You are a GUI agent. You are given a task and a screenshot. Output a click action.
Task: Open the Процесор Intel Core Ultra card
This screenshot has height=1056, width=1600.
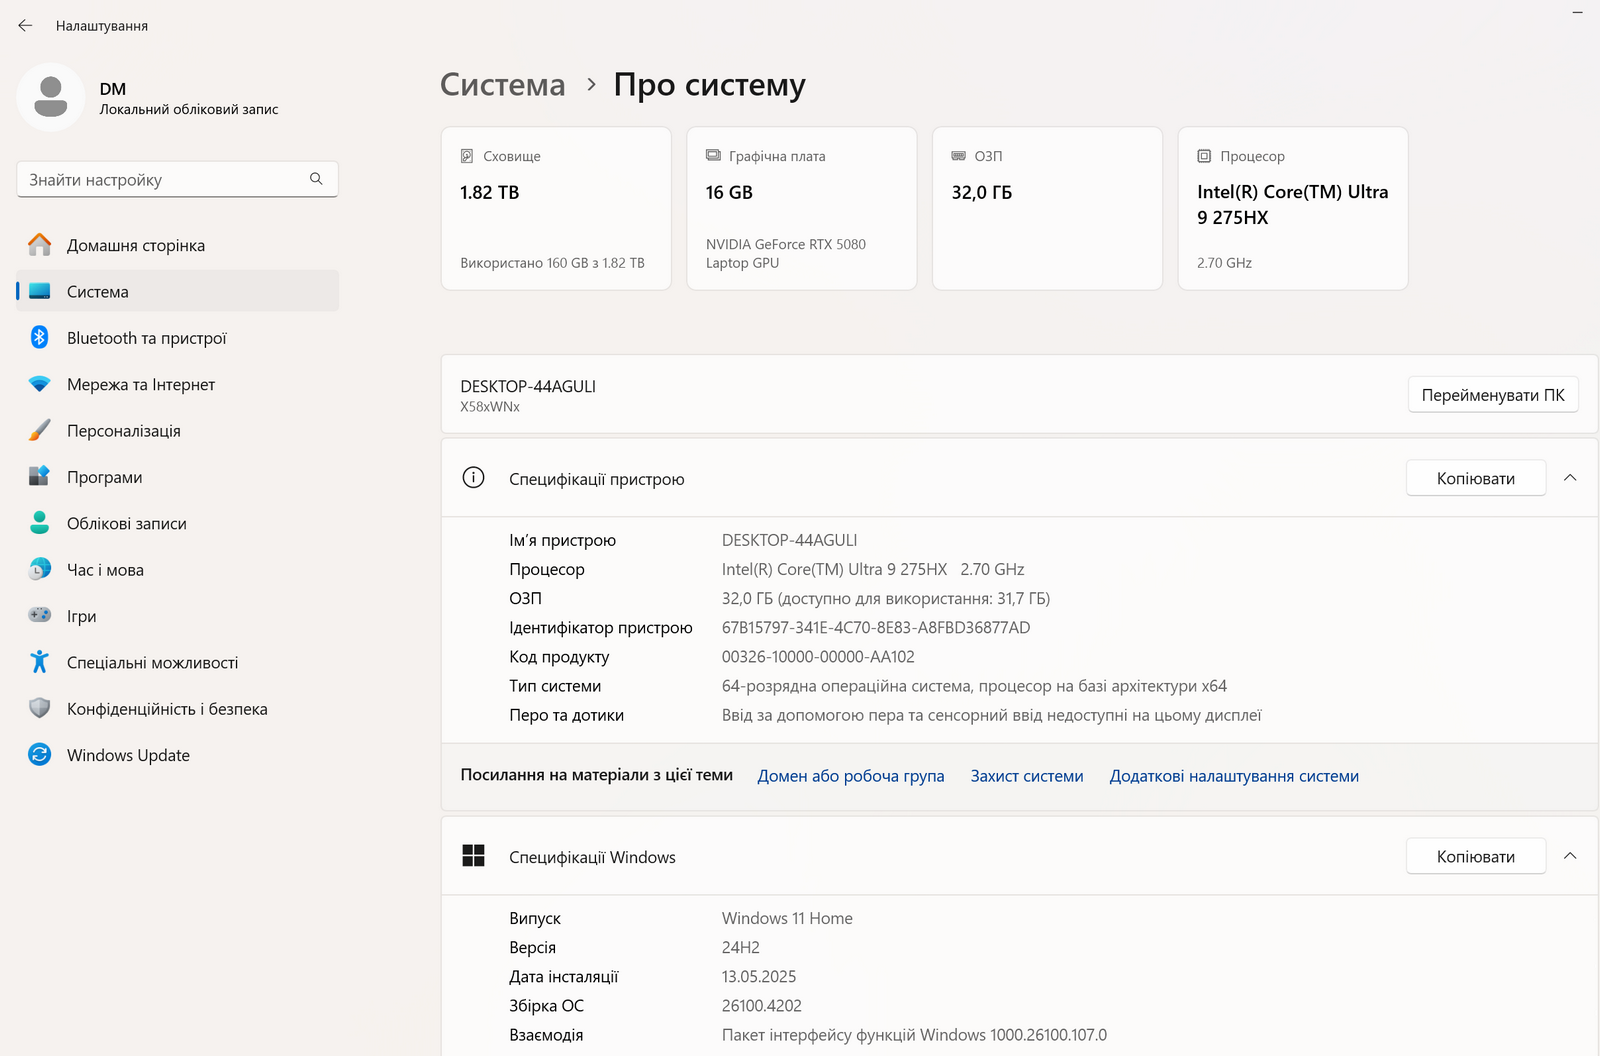point(1293,208)
